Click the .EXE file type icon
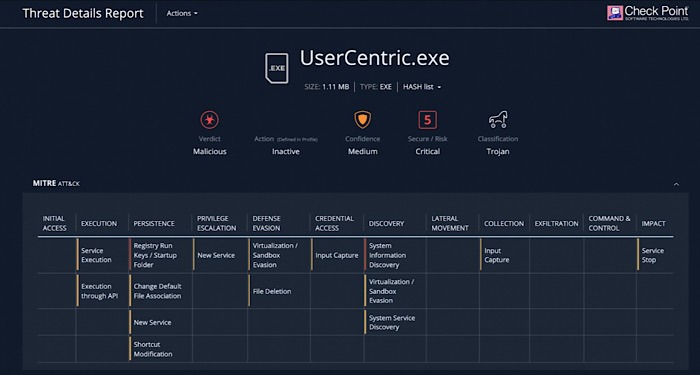700x375 pixels. coord(277,68)
